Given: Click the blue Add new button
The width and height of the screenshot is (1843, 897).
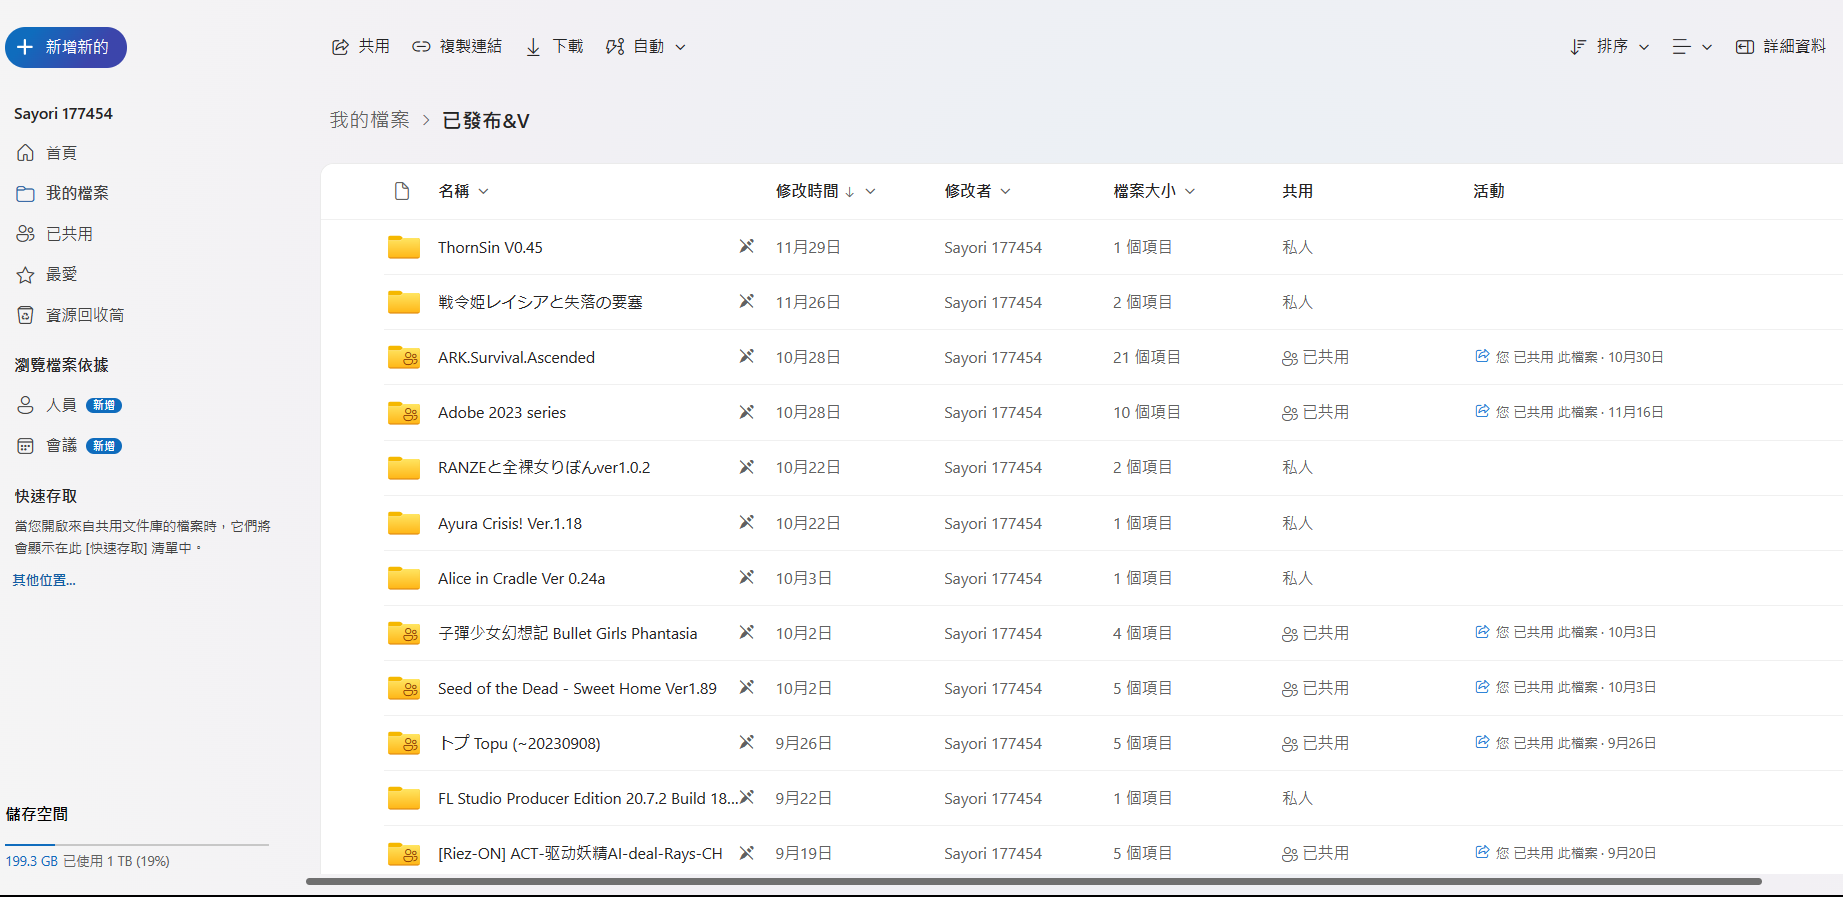Looking at the screenshot, I should (x=66, y=47).
